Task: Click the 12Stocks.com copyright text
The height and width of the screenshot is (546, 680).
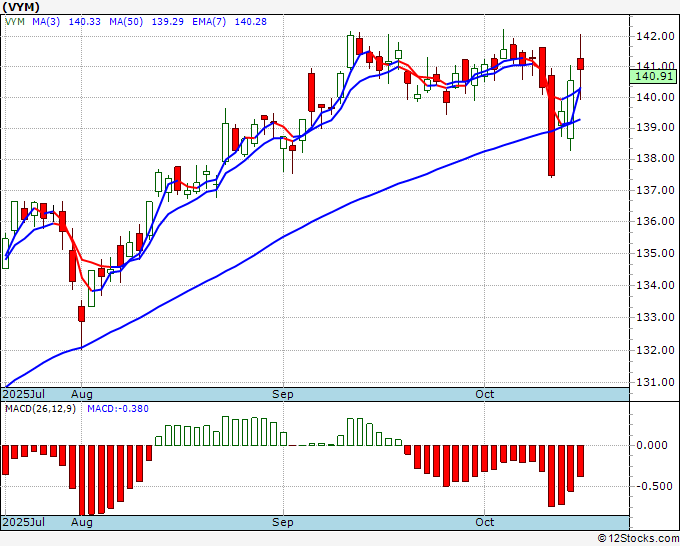Action: [638, 539]
